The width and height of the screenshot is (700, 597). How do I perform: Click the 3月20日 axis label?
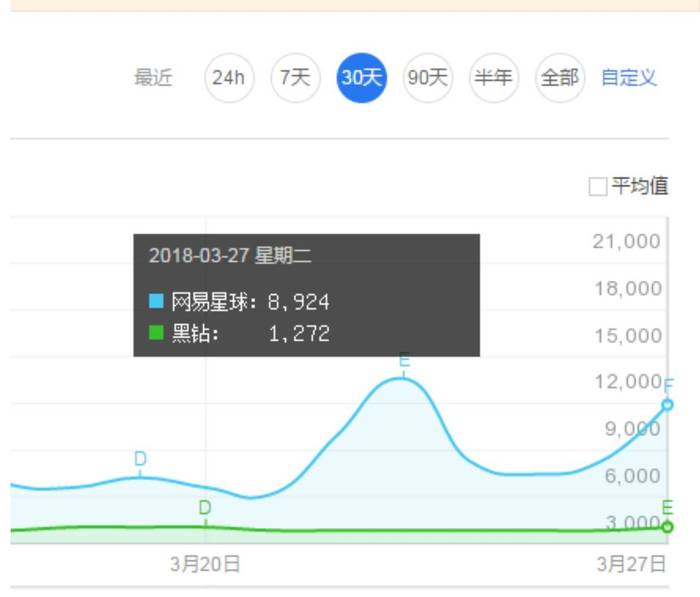click(205, 564)
